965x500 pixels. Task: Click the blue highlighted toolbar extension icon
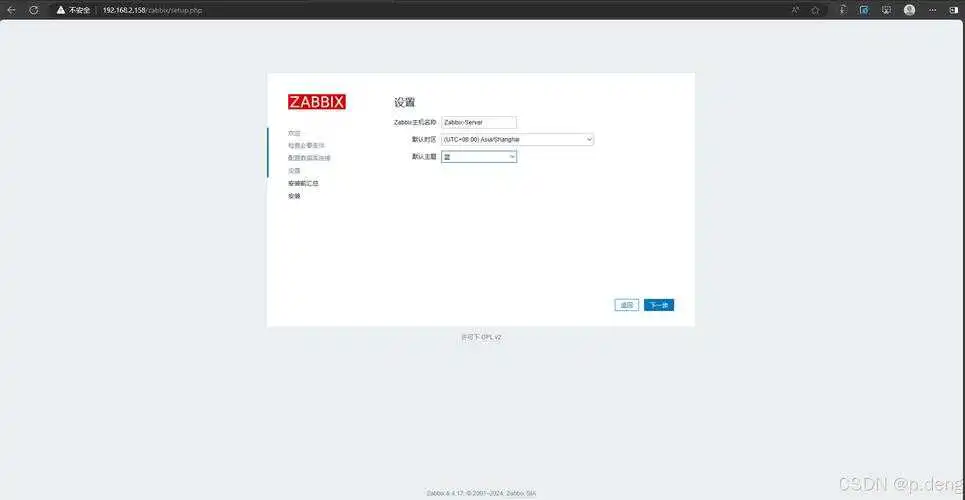click(865, 10)
